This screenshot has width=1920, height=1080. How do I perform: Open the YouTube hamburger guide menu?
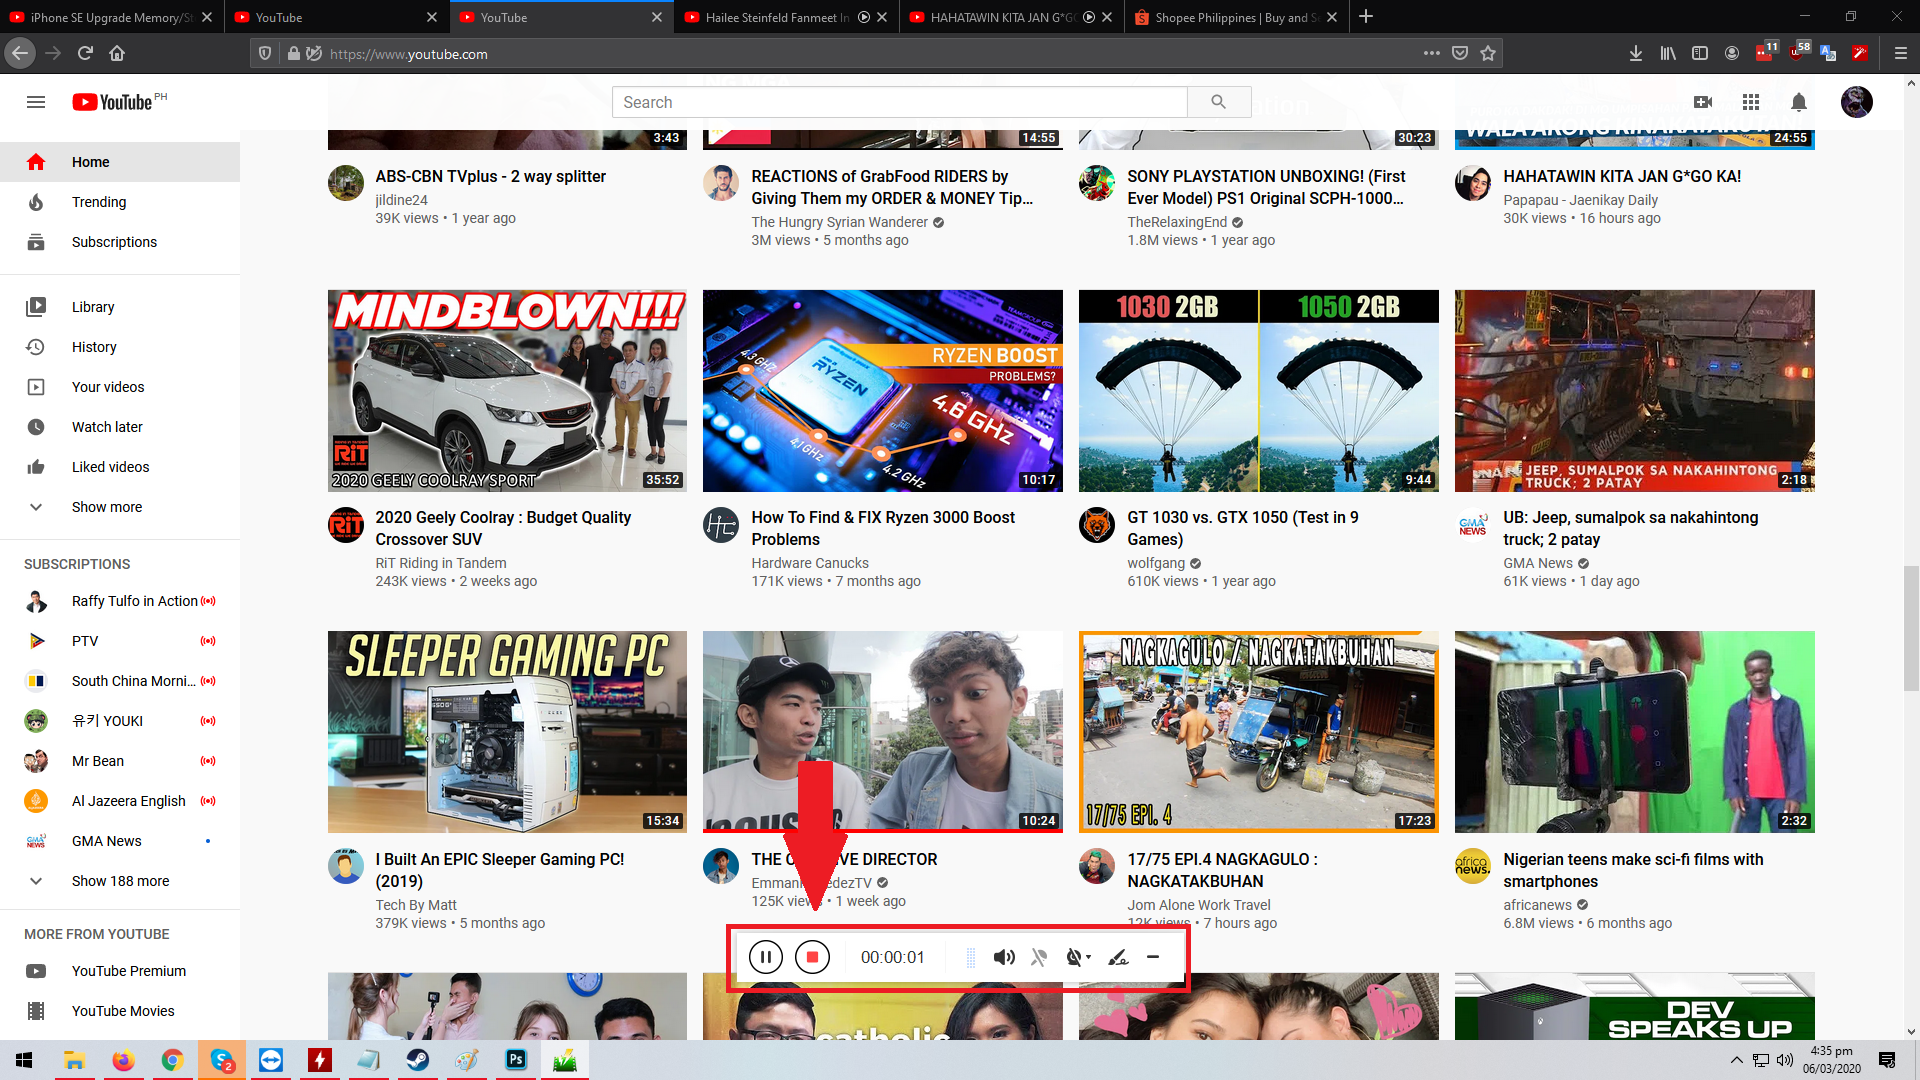36,102
